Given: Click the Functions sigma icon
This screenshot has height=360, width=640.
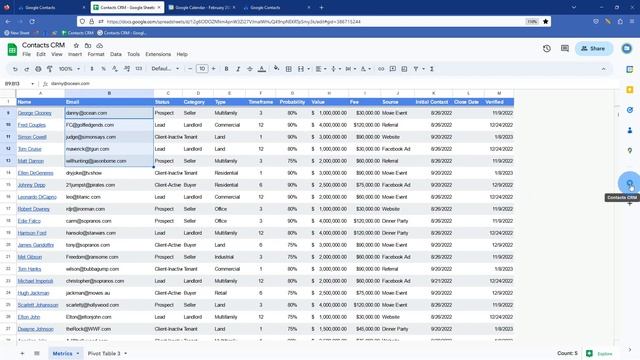Looking at the screenshot, I should (x=432, y=69).
